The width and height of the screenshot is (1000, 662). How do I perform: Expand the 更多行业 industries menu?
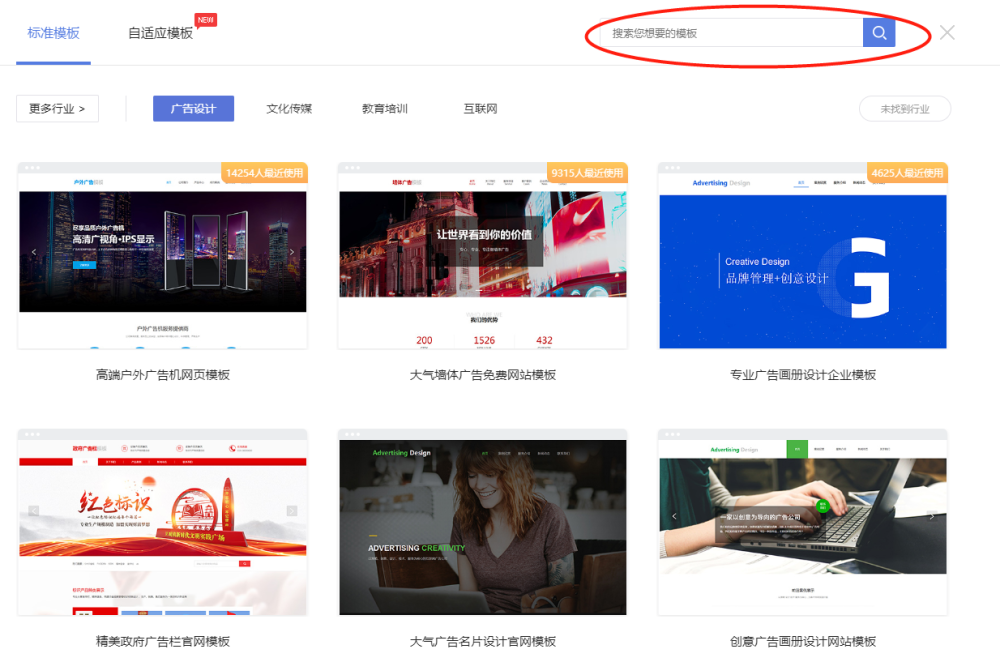pos(57,108)
